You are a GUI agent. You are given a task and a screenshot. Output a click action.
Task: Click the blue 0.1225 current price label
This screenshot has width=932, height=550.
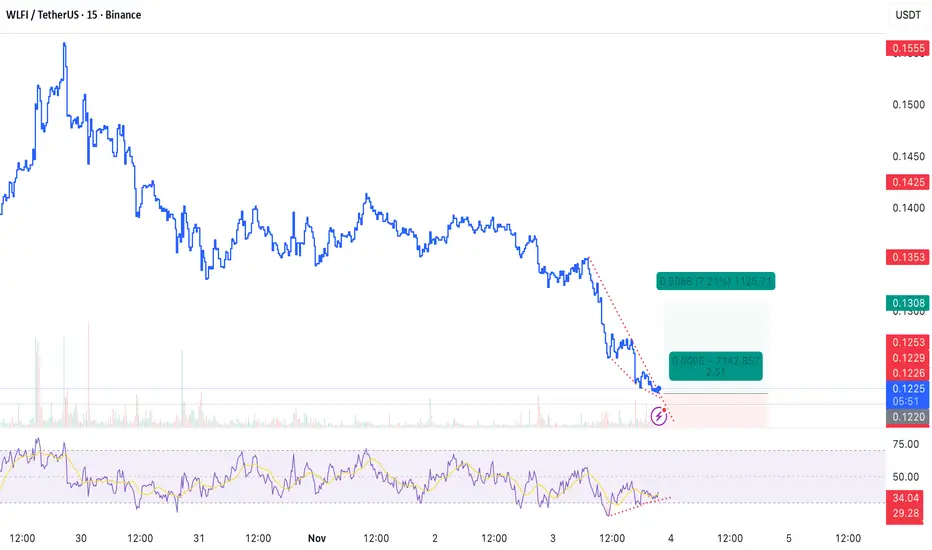(908, 388)
